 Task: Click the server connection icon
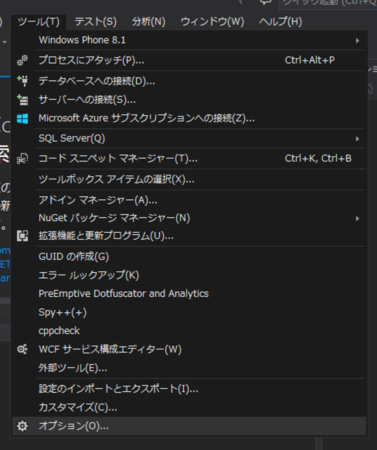[23, 100]
